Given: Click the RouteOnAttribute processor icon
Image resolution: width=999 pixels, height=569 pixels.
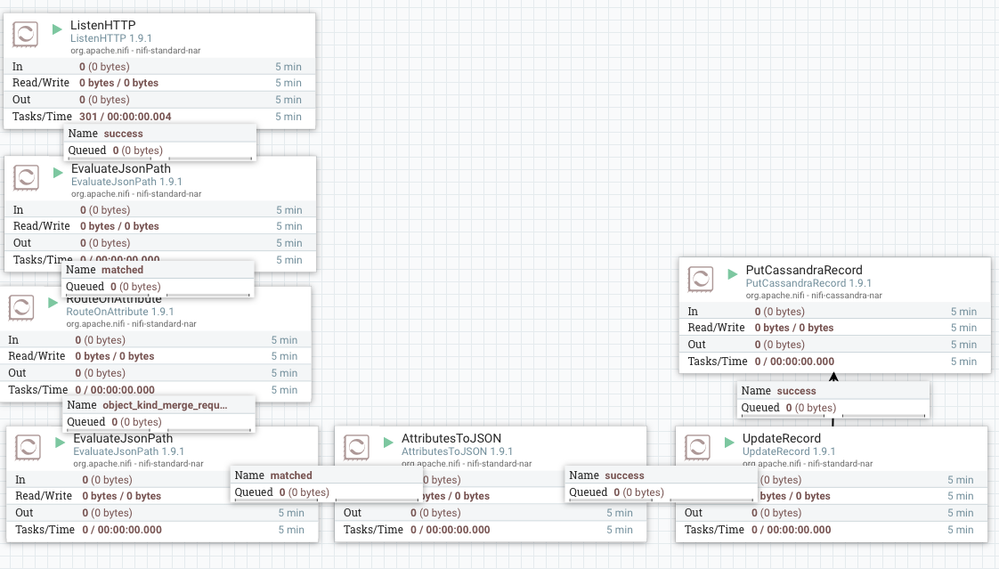Looking at the screenshot, I should pyautogui.click(x=22, y=308).
